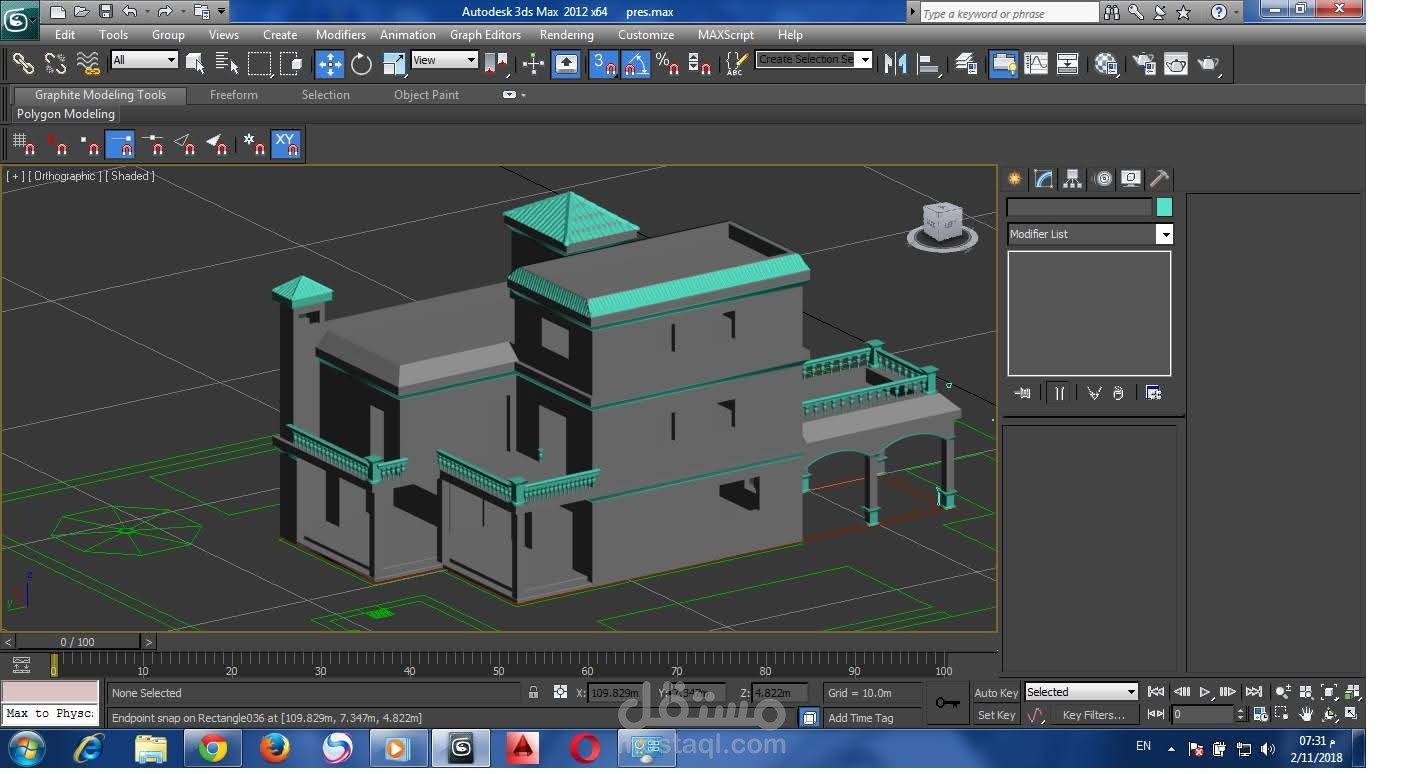Click the Save File icon in Quick Access

coord(105,12)
